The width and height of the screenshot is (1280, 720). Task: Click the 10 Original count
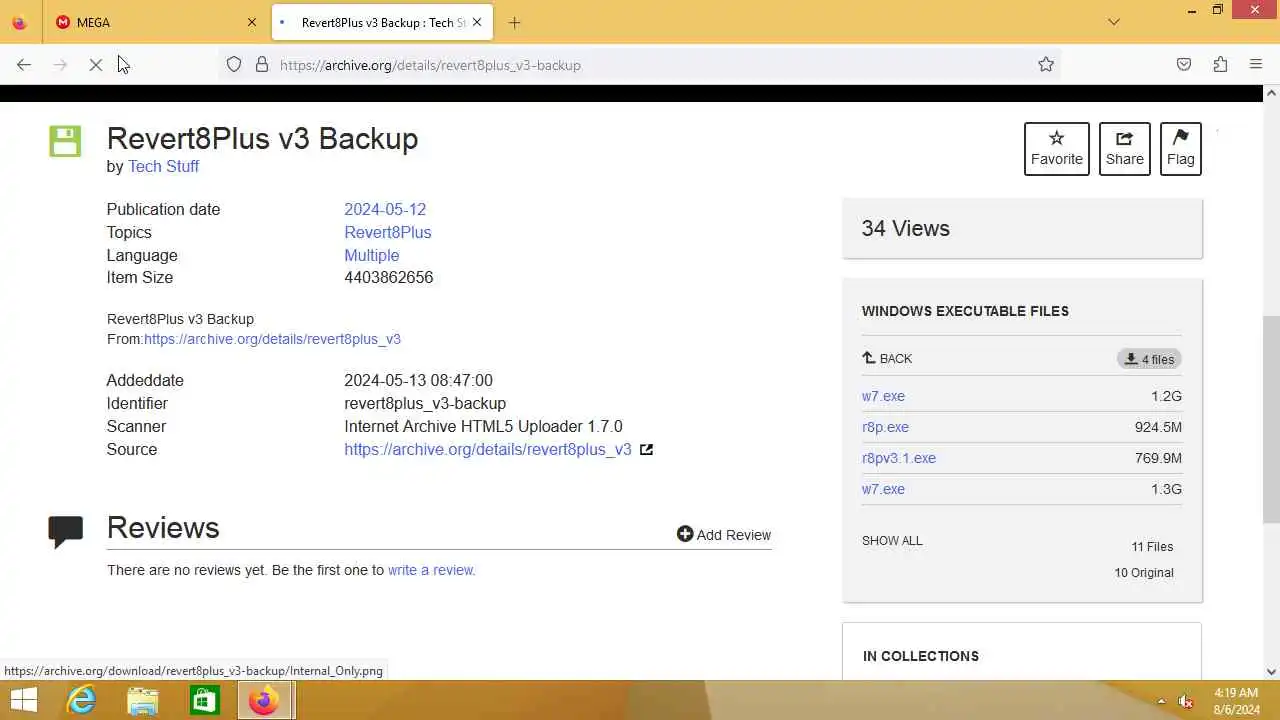(x=1144, y=573)
